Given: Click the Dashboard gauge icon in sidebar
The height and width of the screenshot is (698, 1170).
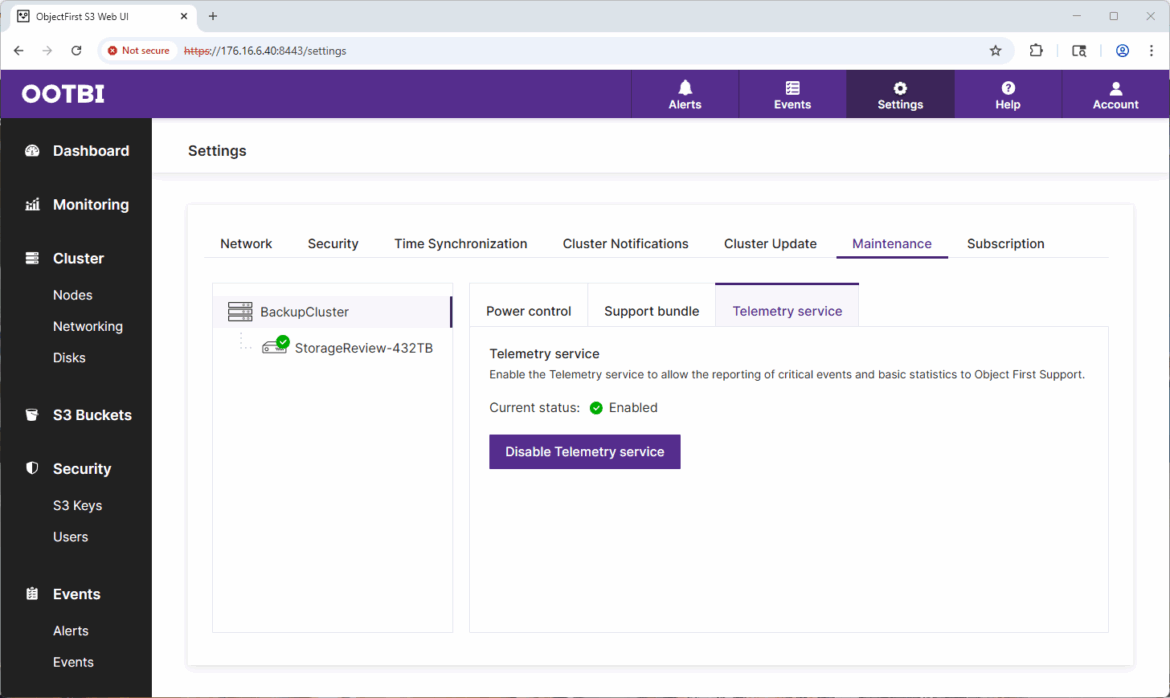Looking at the screenshot, I should pyautogui.click(x=32, y=151).
